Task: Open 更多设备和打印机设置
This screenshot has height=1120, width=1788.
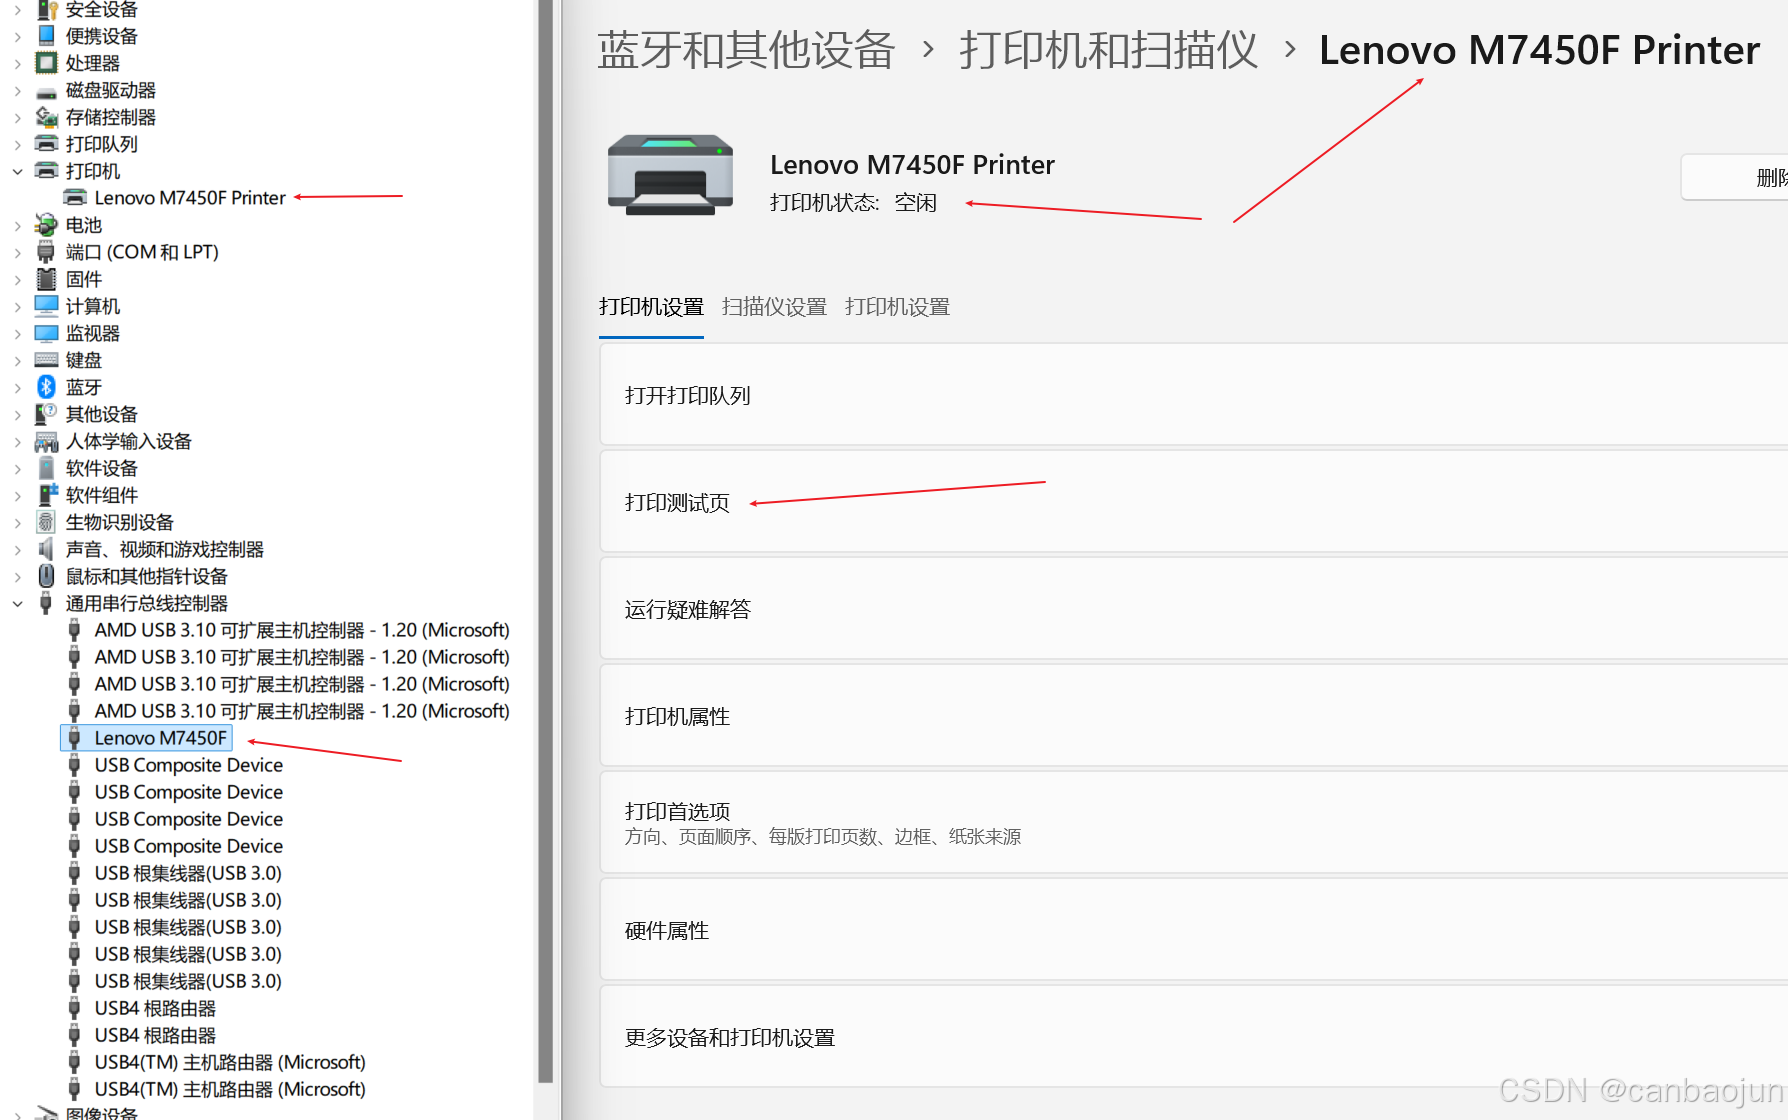Action: (1193, 1037)
